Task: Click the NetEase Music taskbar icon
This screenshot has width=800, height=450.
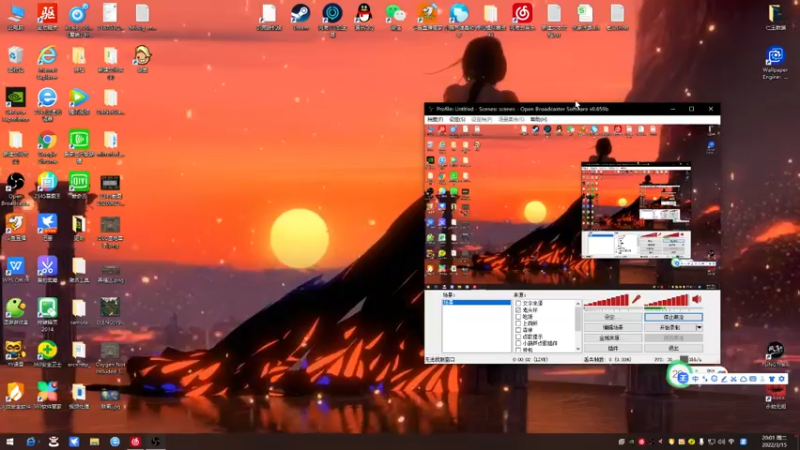Action: [135, 441]
